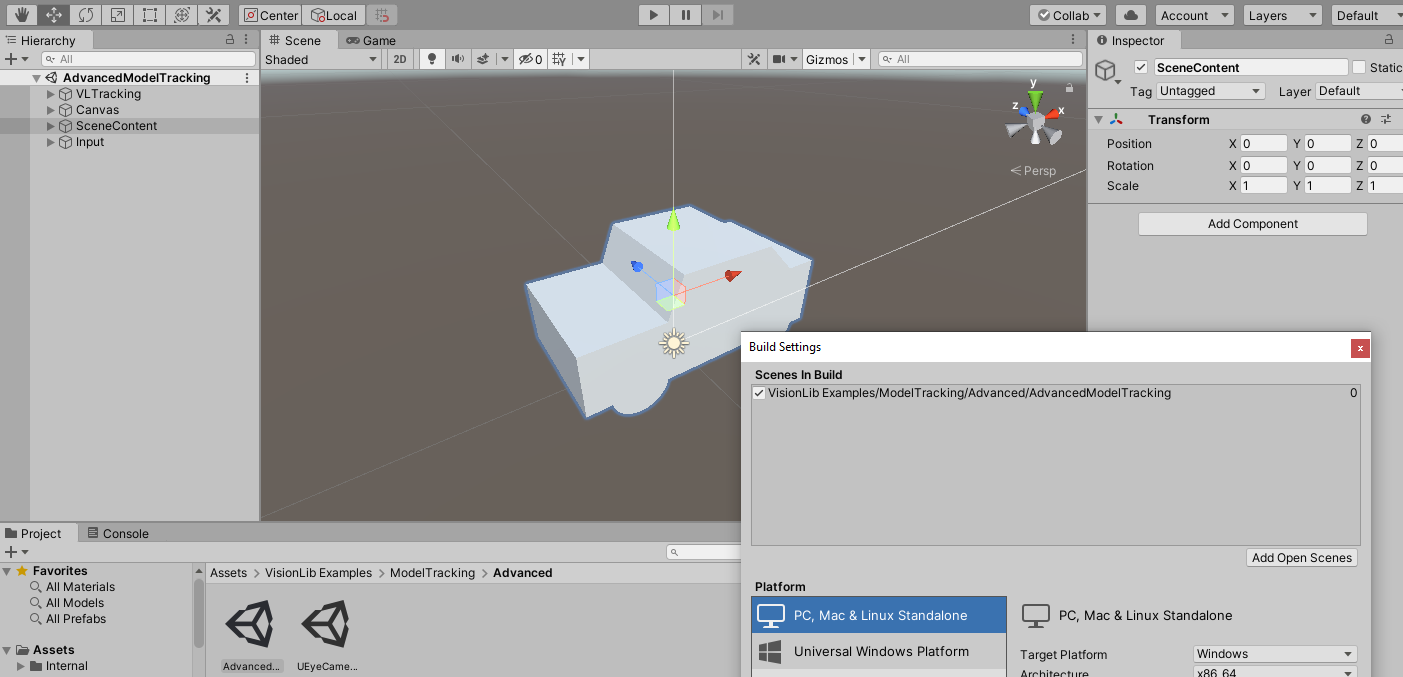
Task: Uncheck AdvancedModelTracking scene in build list
Action: click(x=759, y=393)
